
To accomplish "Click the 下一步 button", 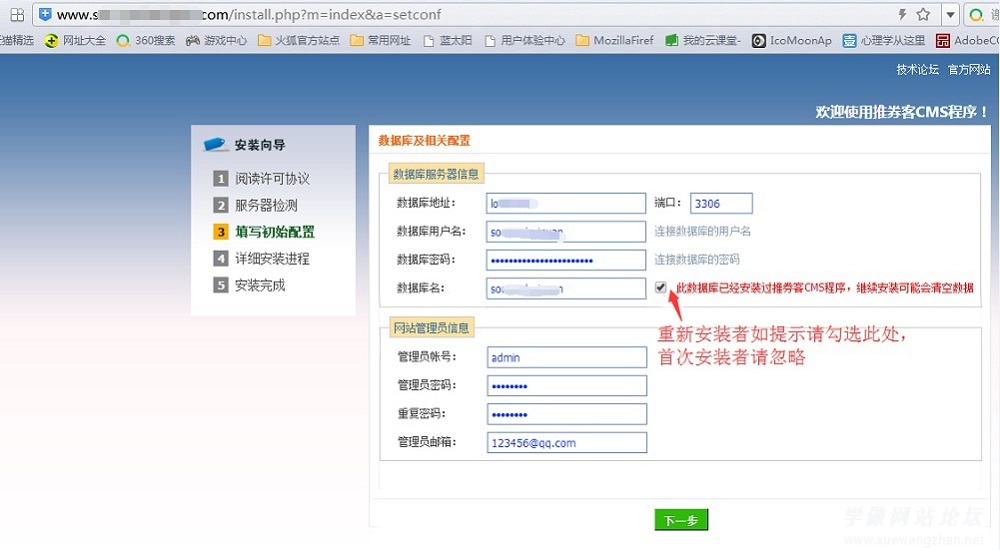I will coord(681,520).
